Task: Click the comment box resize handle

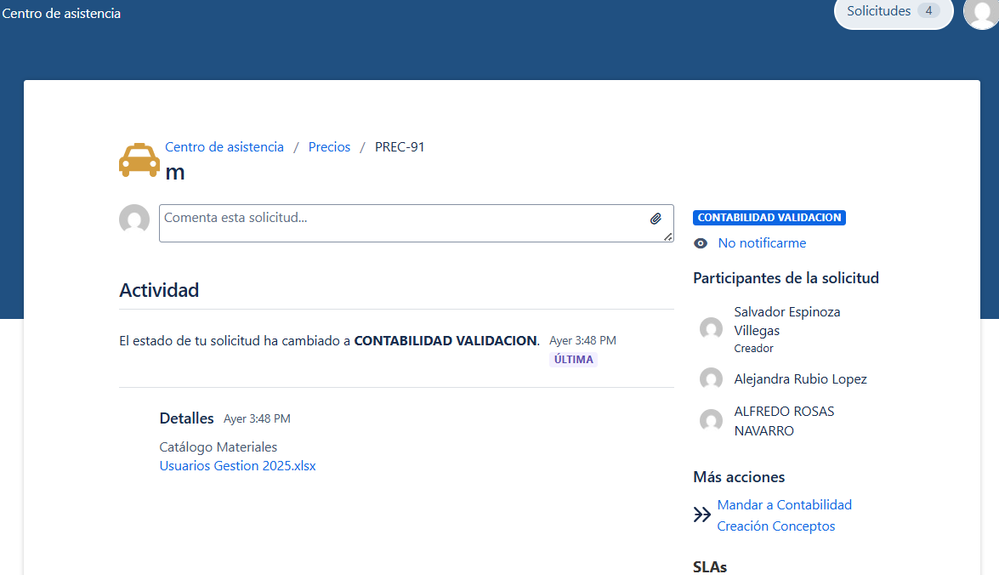Action: 667,236
